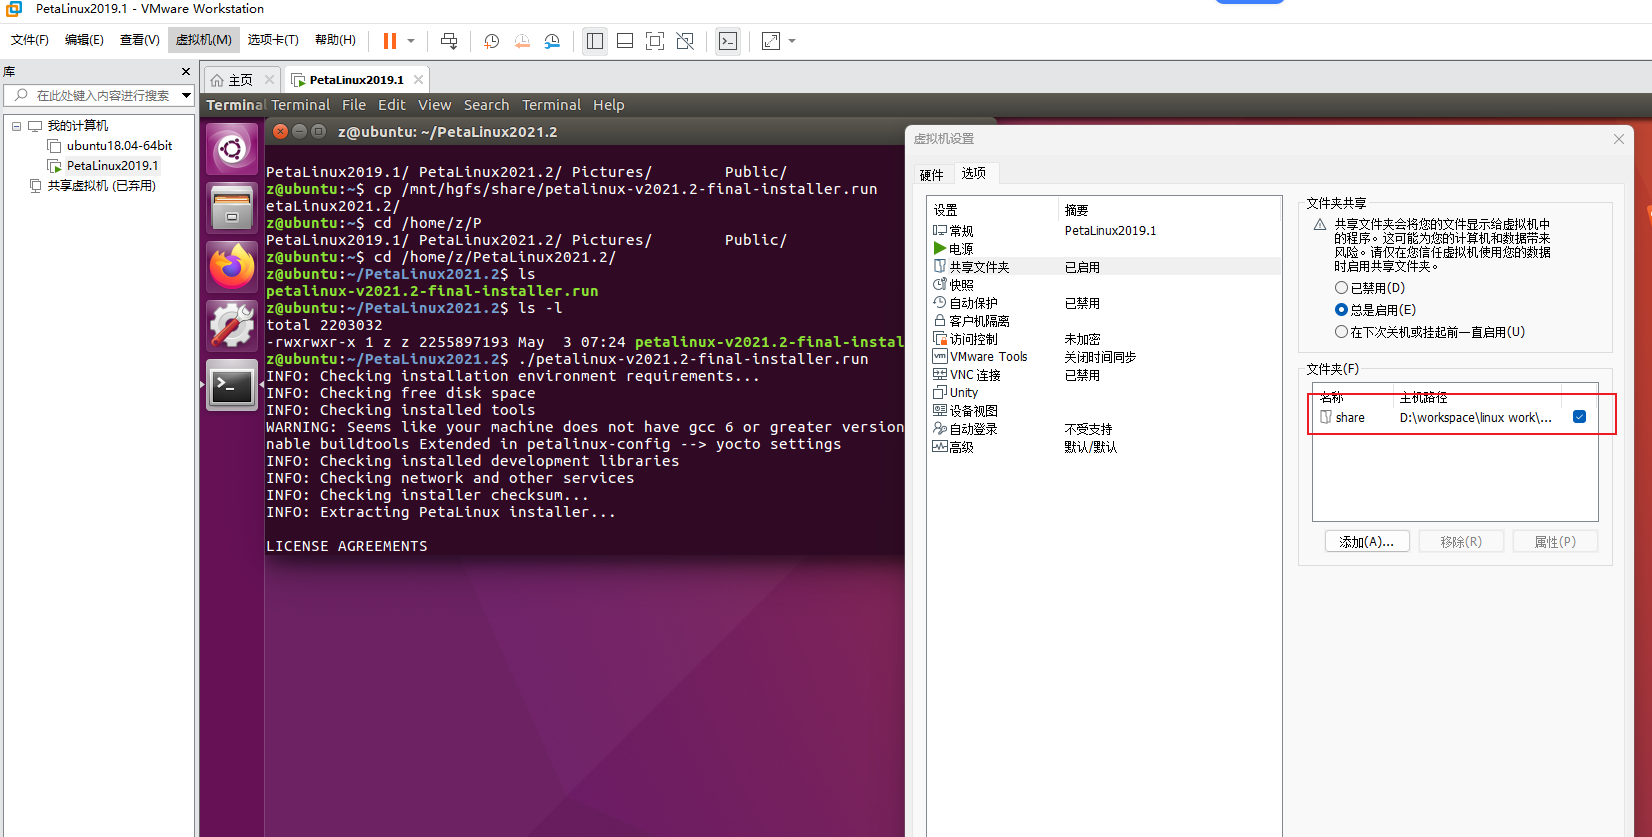
Task: Click the Unity mode toolbar icon
Action: 685,41
